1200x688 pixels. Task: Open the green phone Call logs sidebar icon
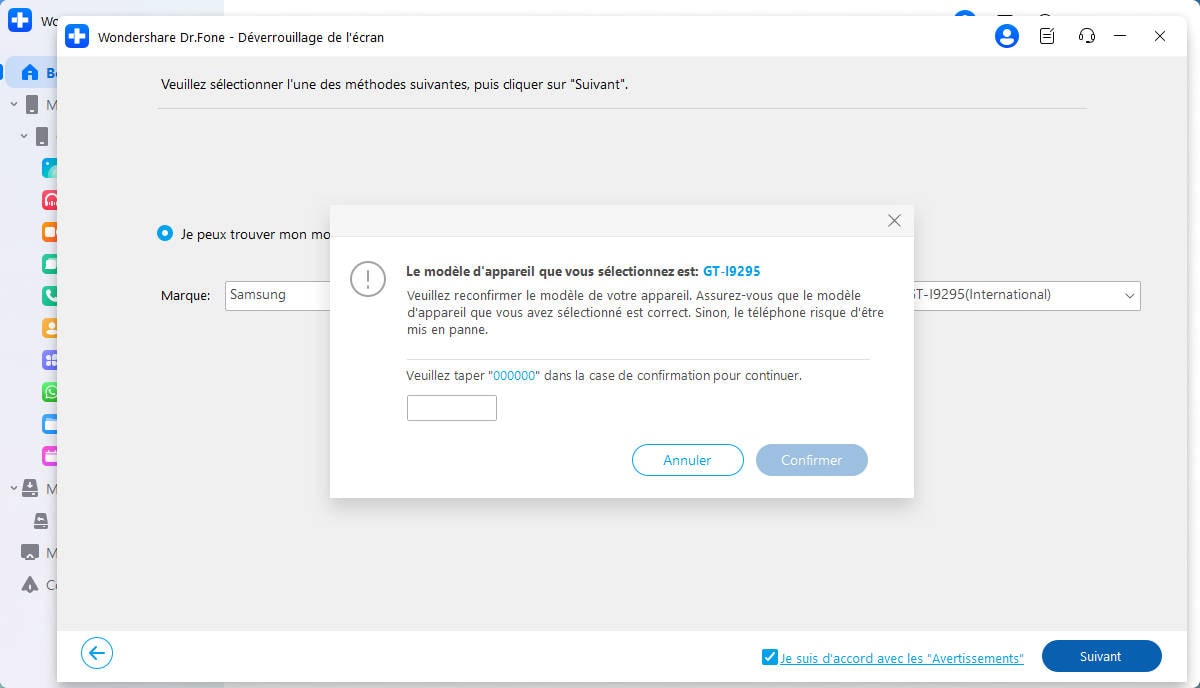pyautogui.click(x=49, y=295)
